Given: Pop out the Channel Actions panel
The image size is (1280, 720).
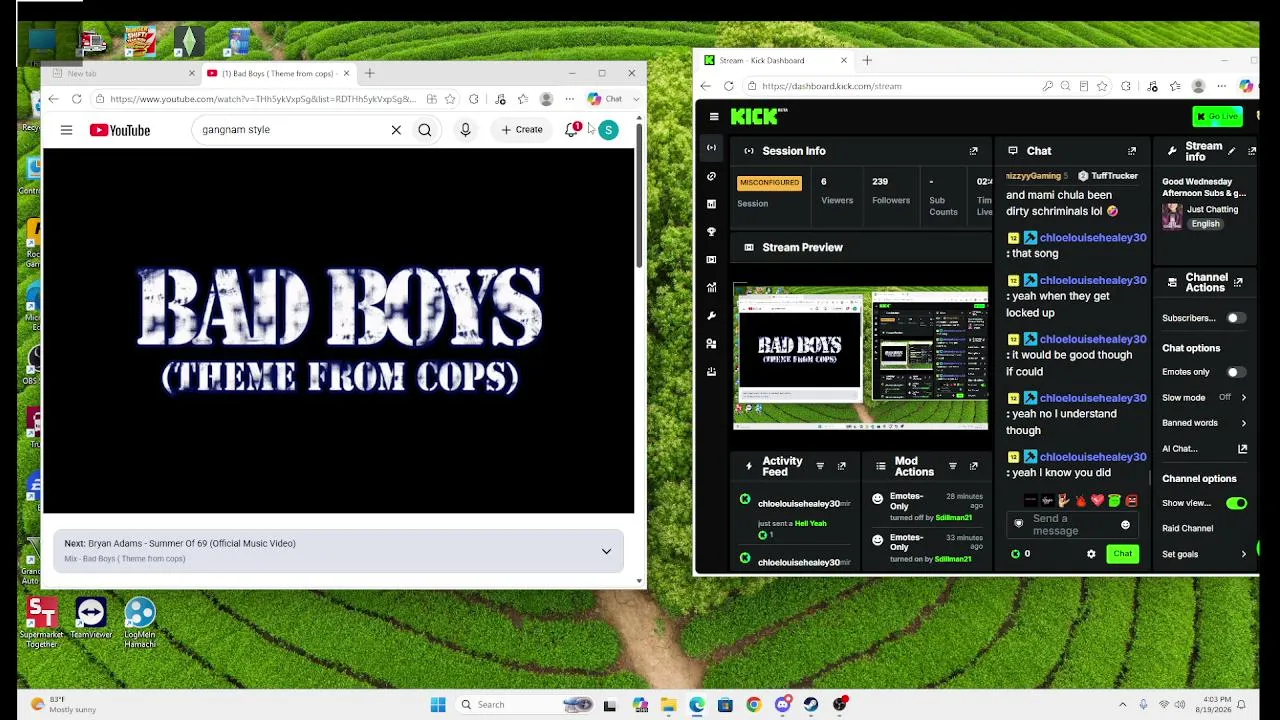Looking at the screenshot, I should tap(1238, 283).
